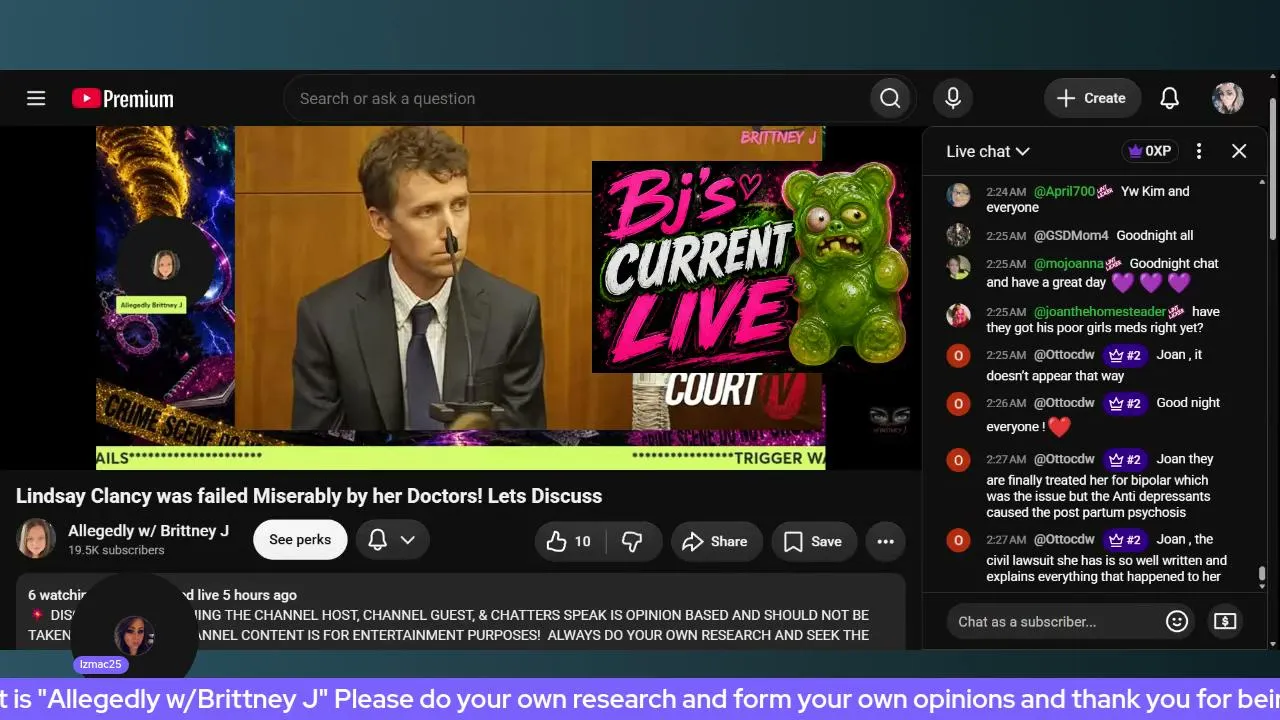This screenshot has width=1280, height=720.
Task: Focus the "Search or ask a question" field
Action: tap(577, 98)
